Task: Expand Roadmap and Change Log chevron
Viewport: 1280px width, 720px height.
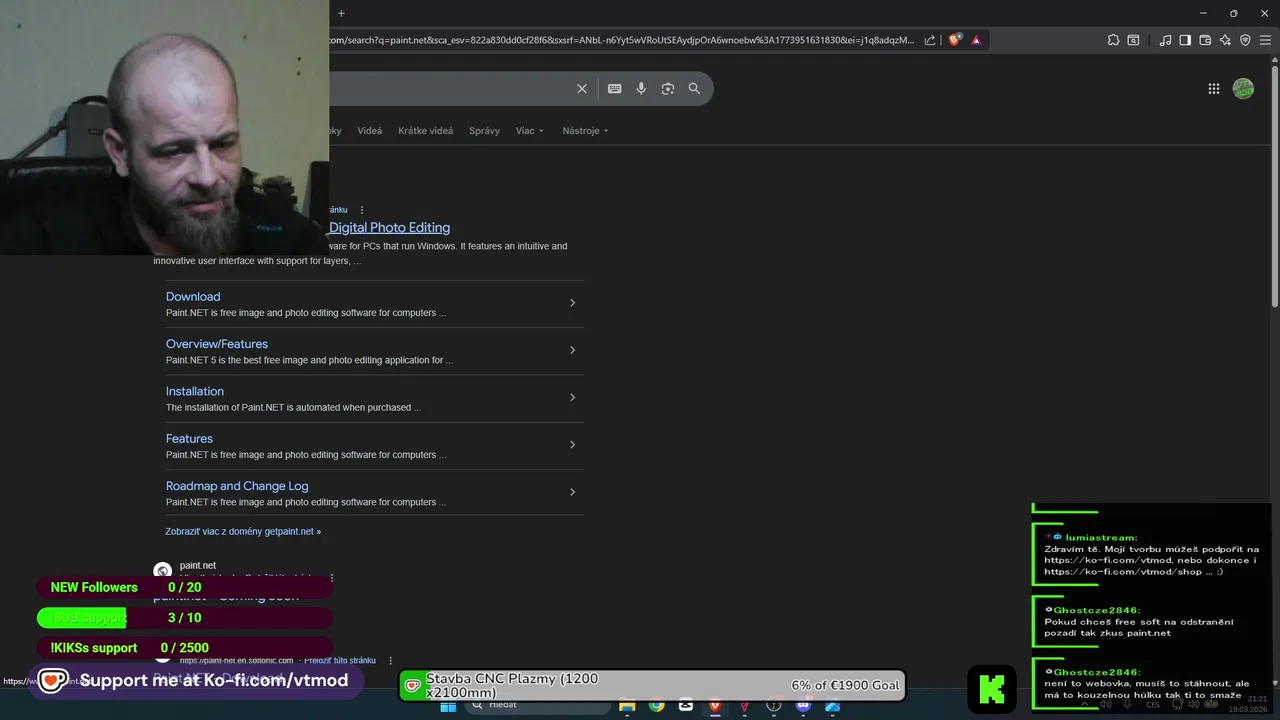Action: click(572, 492)
